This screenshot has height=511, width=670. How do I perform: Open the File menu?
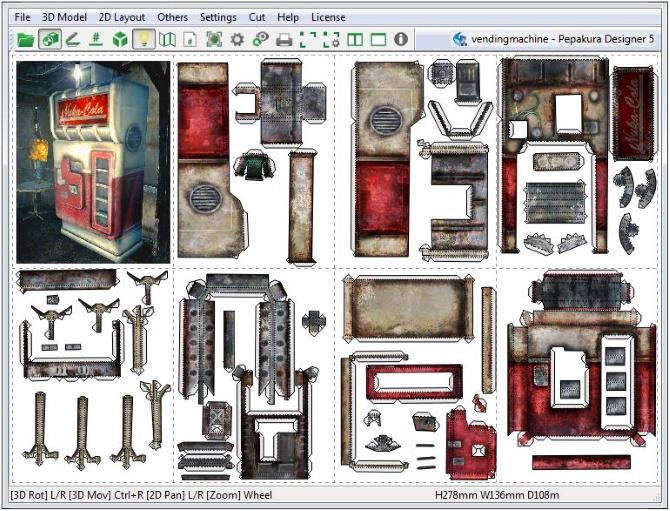(22, 18)
